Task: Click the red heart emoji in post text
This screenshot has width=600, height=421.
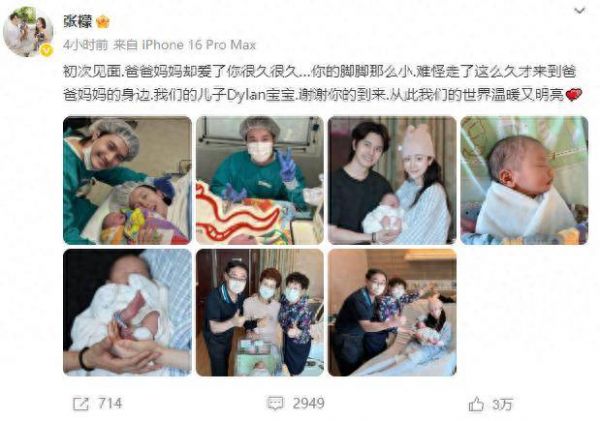Action: coord(574,94)
